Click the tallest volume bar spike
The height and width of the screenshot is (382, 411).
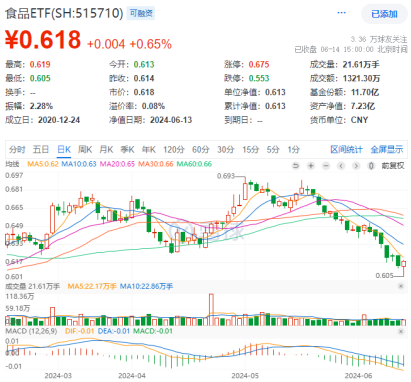(x=211, y=309)
